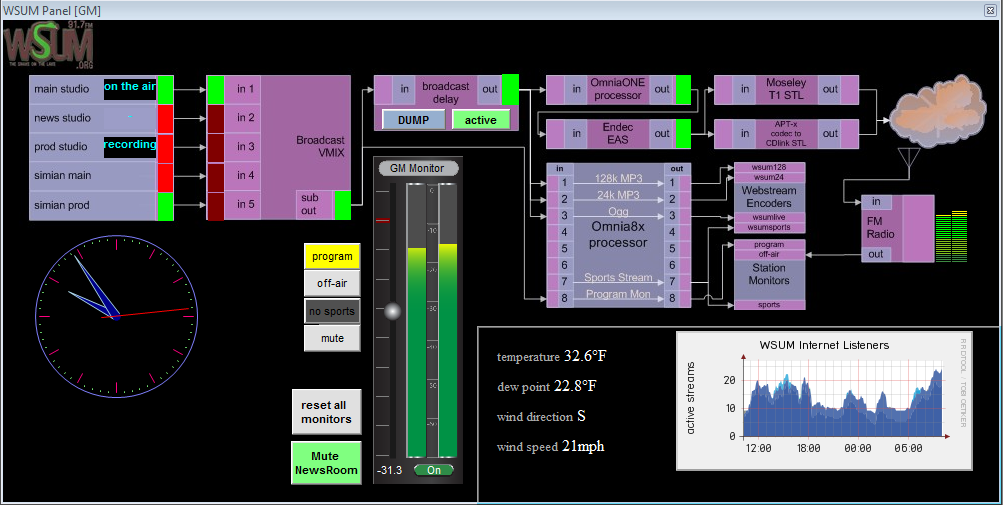Click the broadcast delay out green indicator
Screen dimensions: 1003x505
pyautogui.click(x=510, y=89)
